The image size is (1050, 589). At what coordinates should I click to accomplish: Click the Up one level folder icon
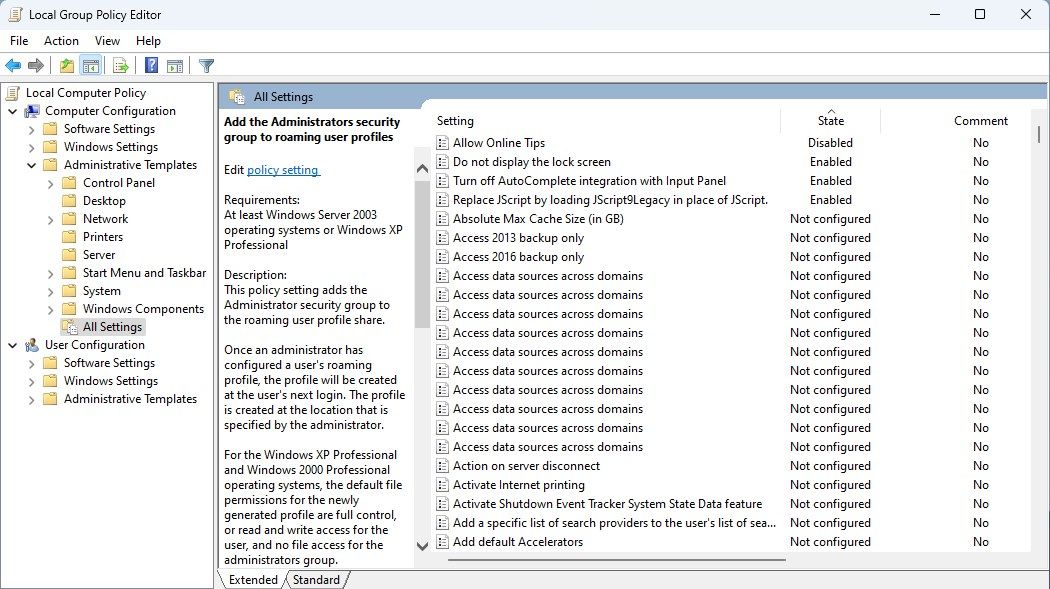pos(66,66)
